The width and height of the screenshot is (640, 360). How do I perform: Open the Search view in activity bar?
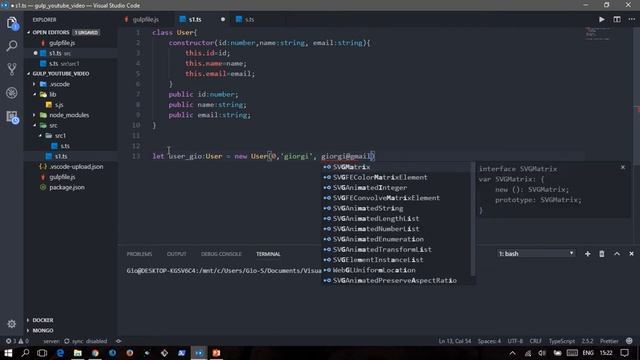tap(12, 46)
